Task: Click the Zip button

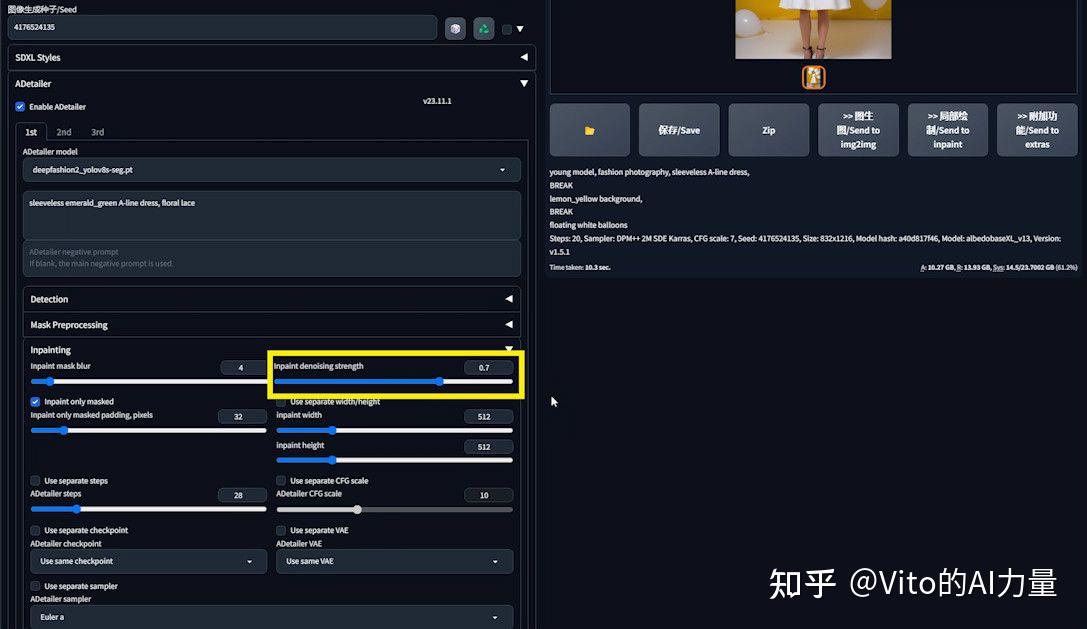Action: point(768,130)
